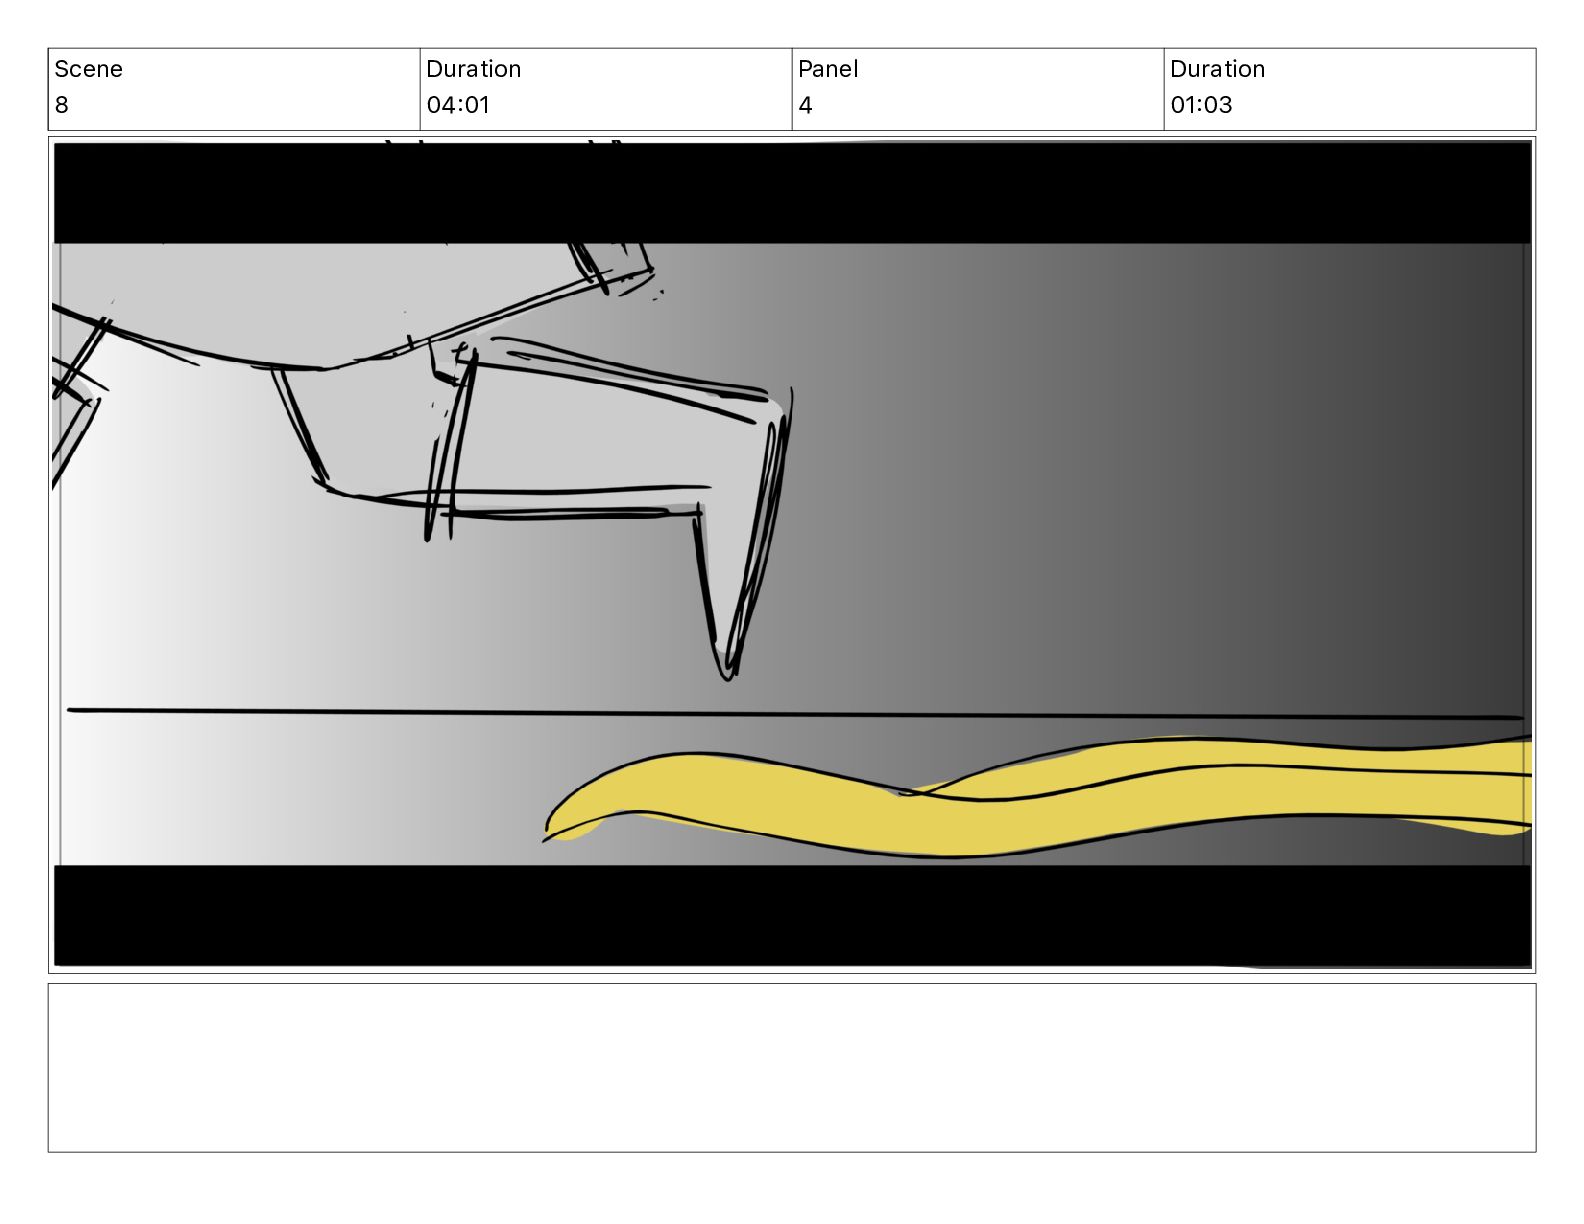The height and width of the screenshot is (1224, 1584).
Task: Select scene number value "8"
Action: click(62, 105)
